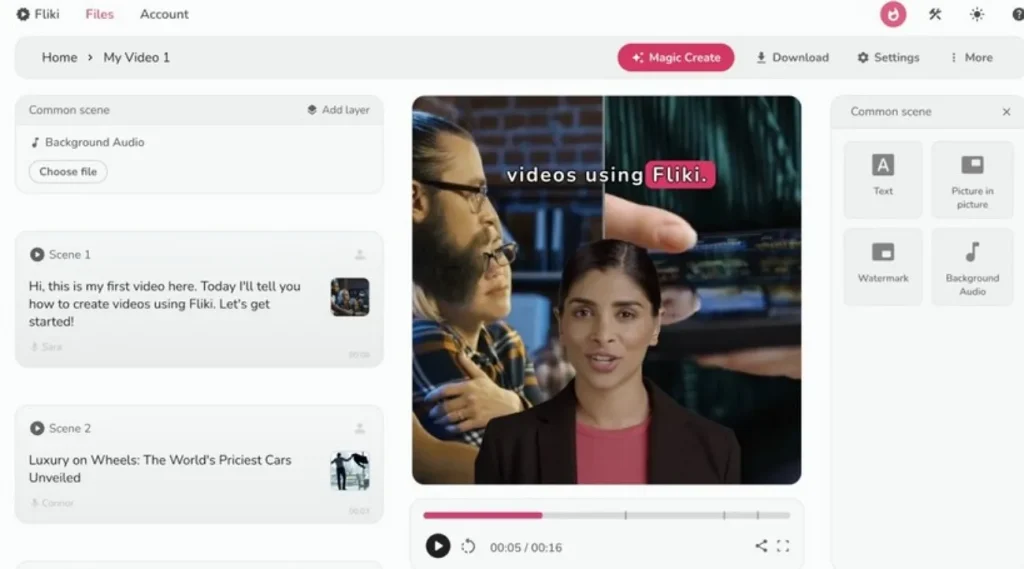This screenshot has width=1024, height=569.
Task: Click the Fliki logo in the header
Action: [x=38, y=14]
